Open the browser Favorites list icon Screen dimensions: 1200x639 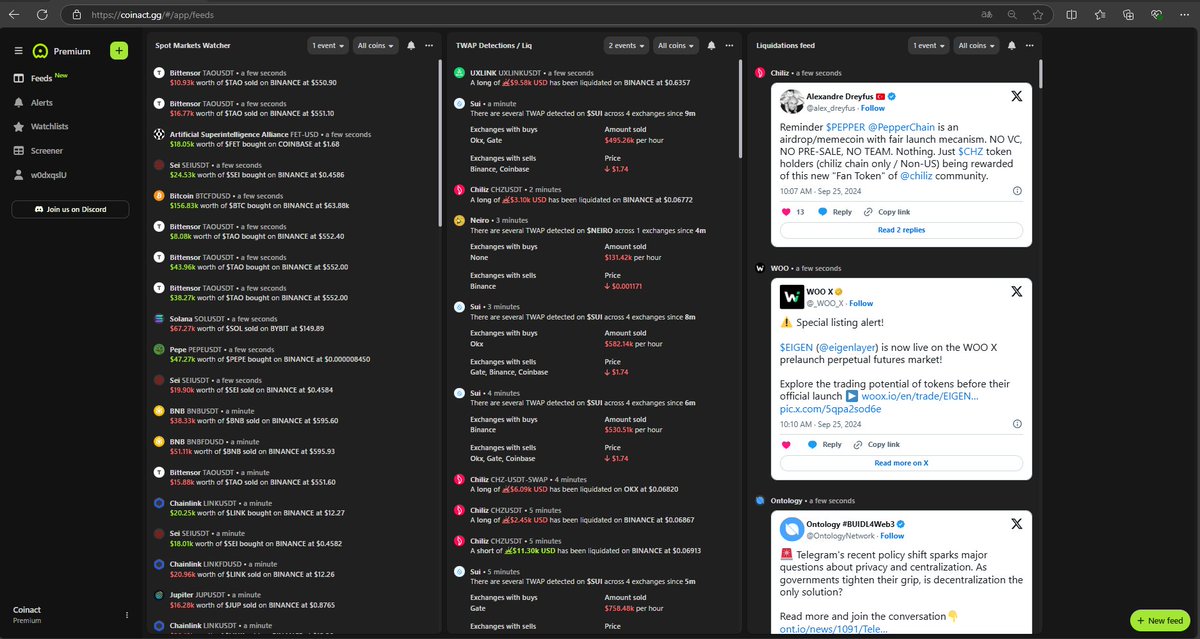1101,15
